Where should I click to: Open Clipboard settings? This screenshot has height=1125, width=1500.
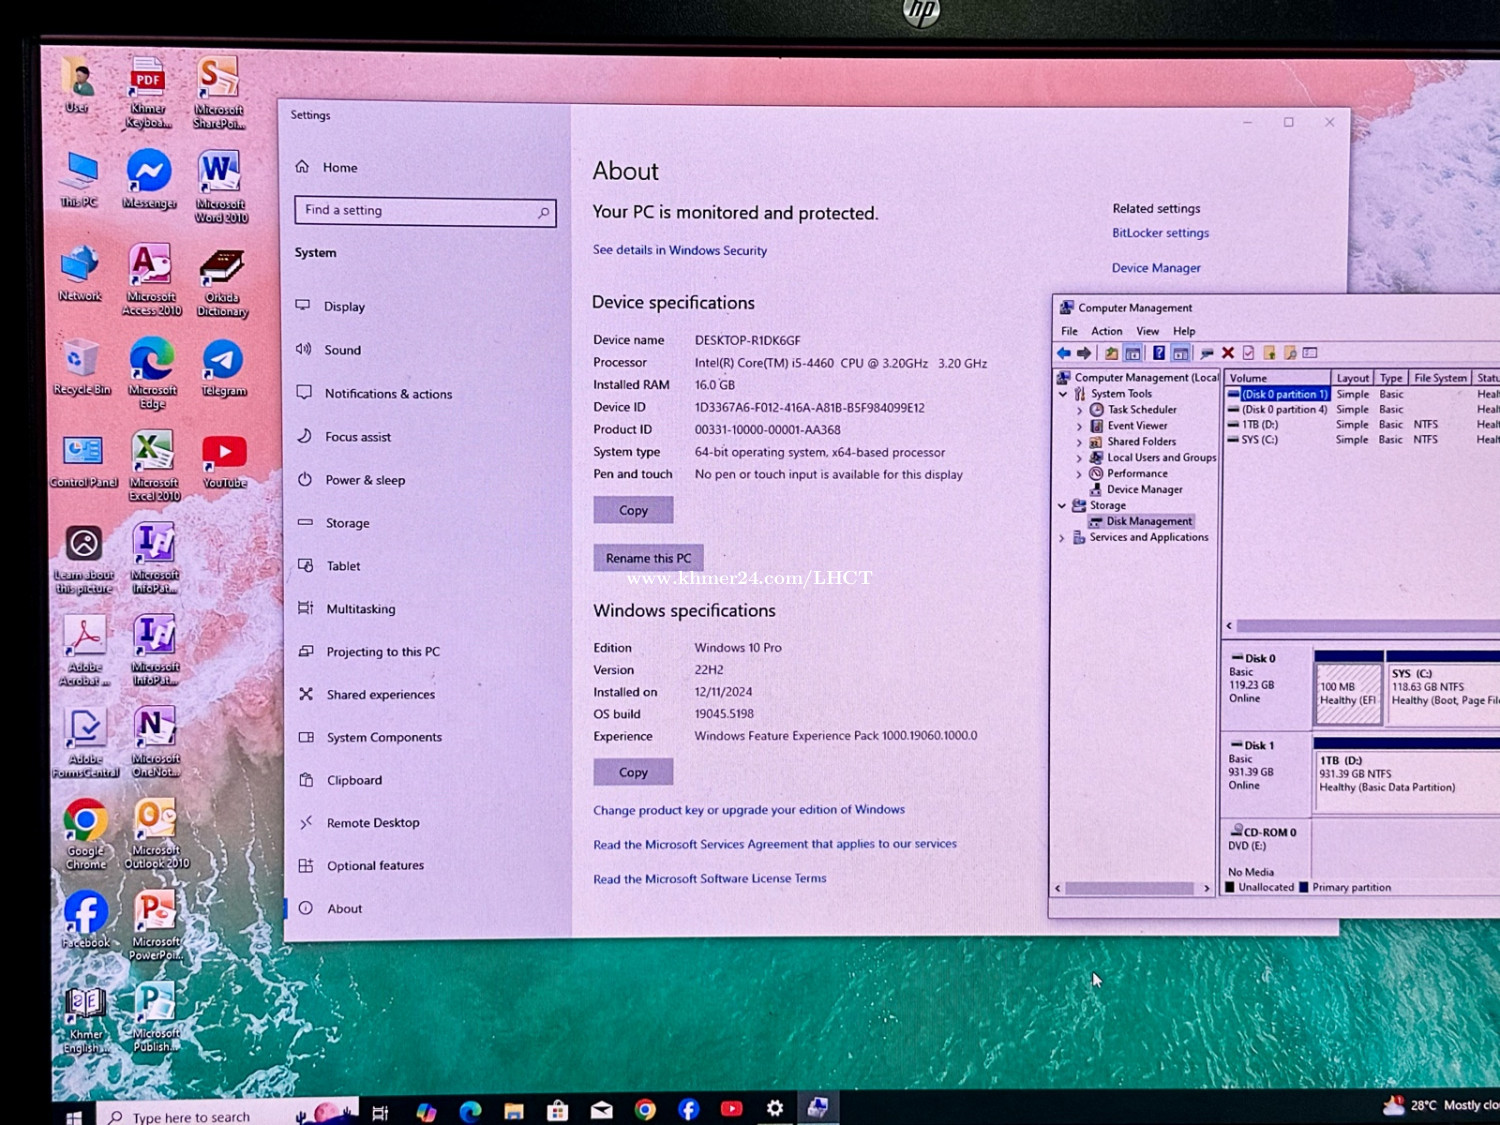(354, 780)
